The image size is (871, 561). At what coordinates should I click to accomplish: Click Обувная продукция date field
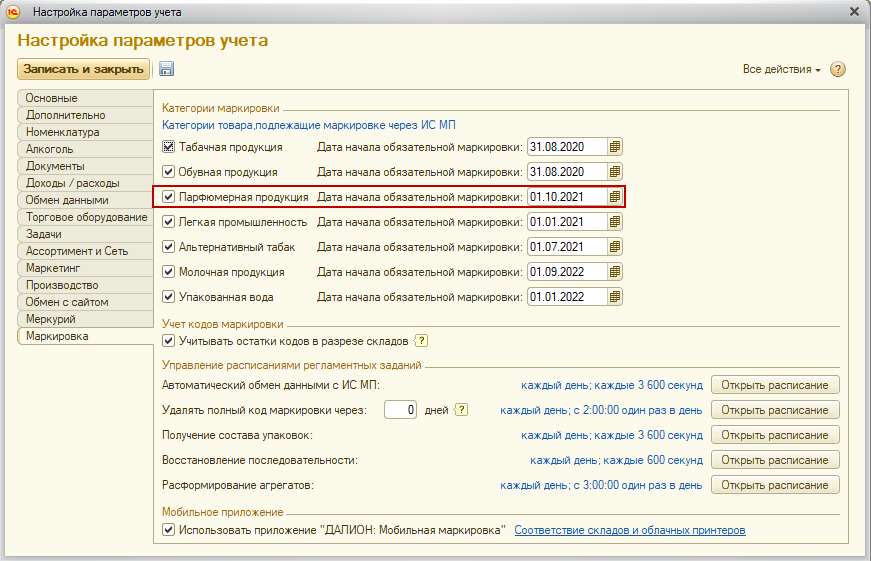pos(567,172)
